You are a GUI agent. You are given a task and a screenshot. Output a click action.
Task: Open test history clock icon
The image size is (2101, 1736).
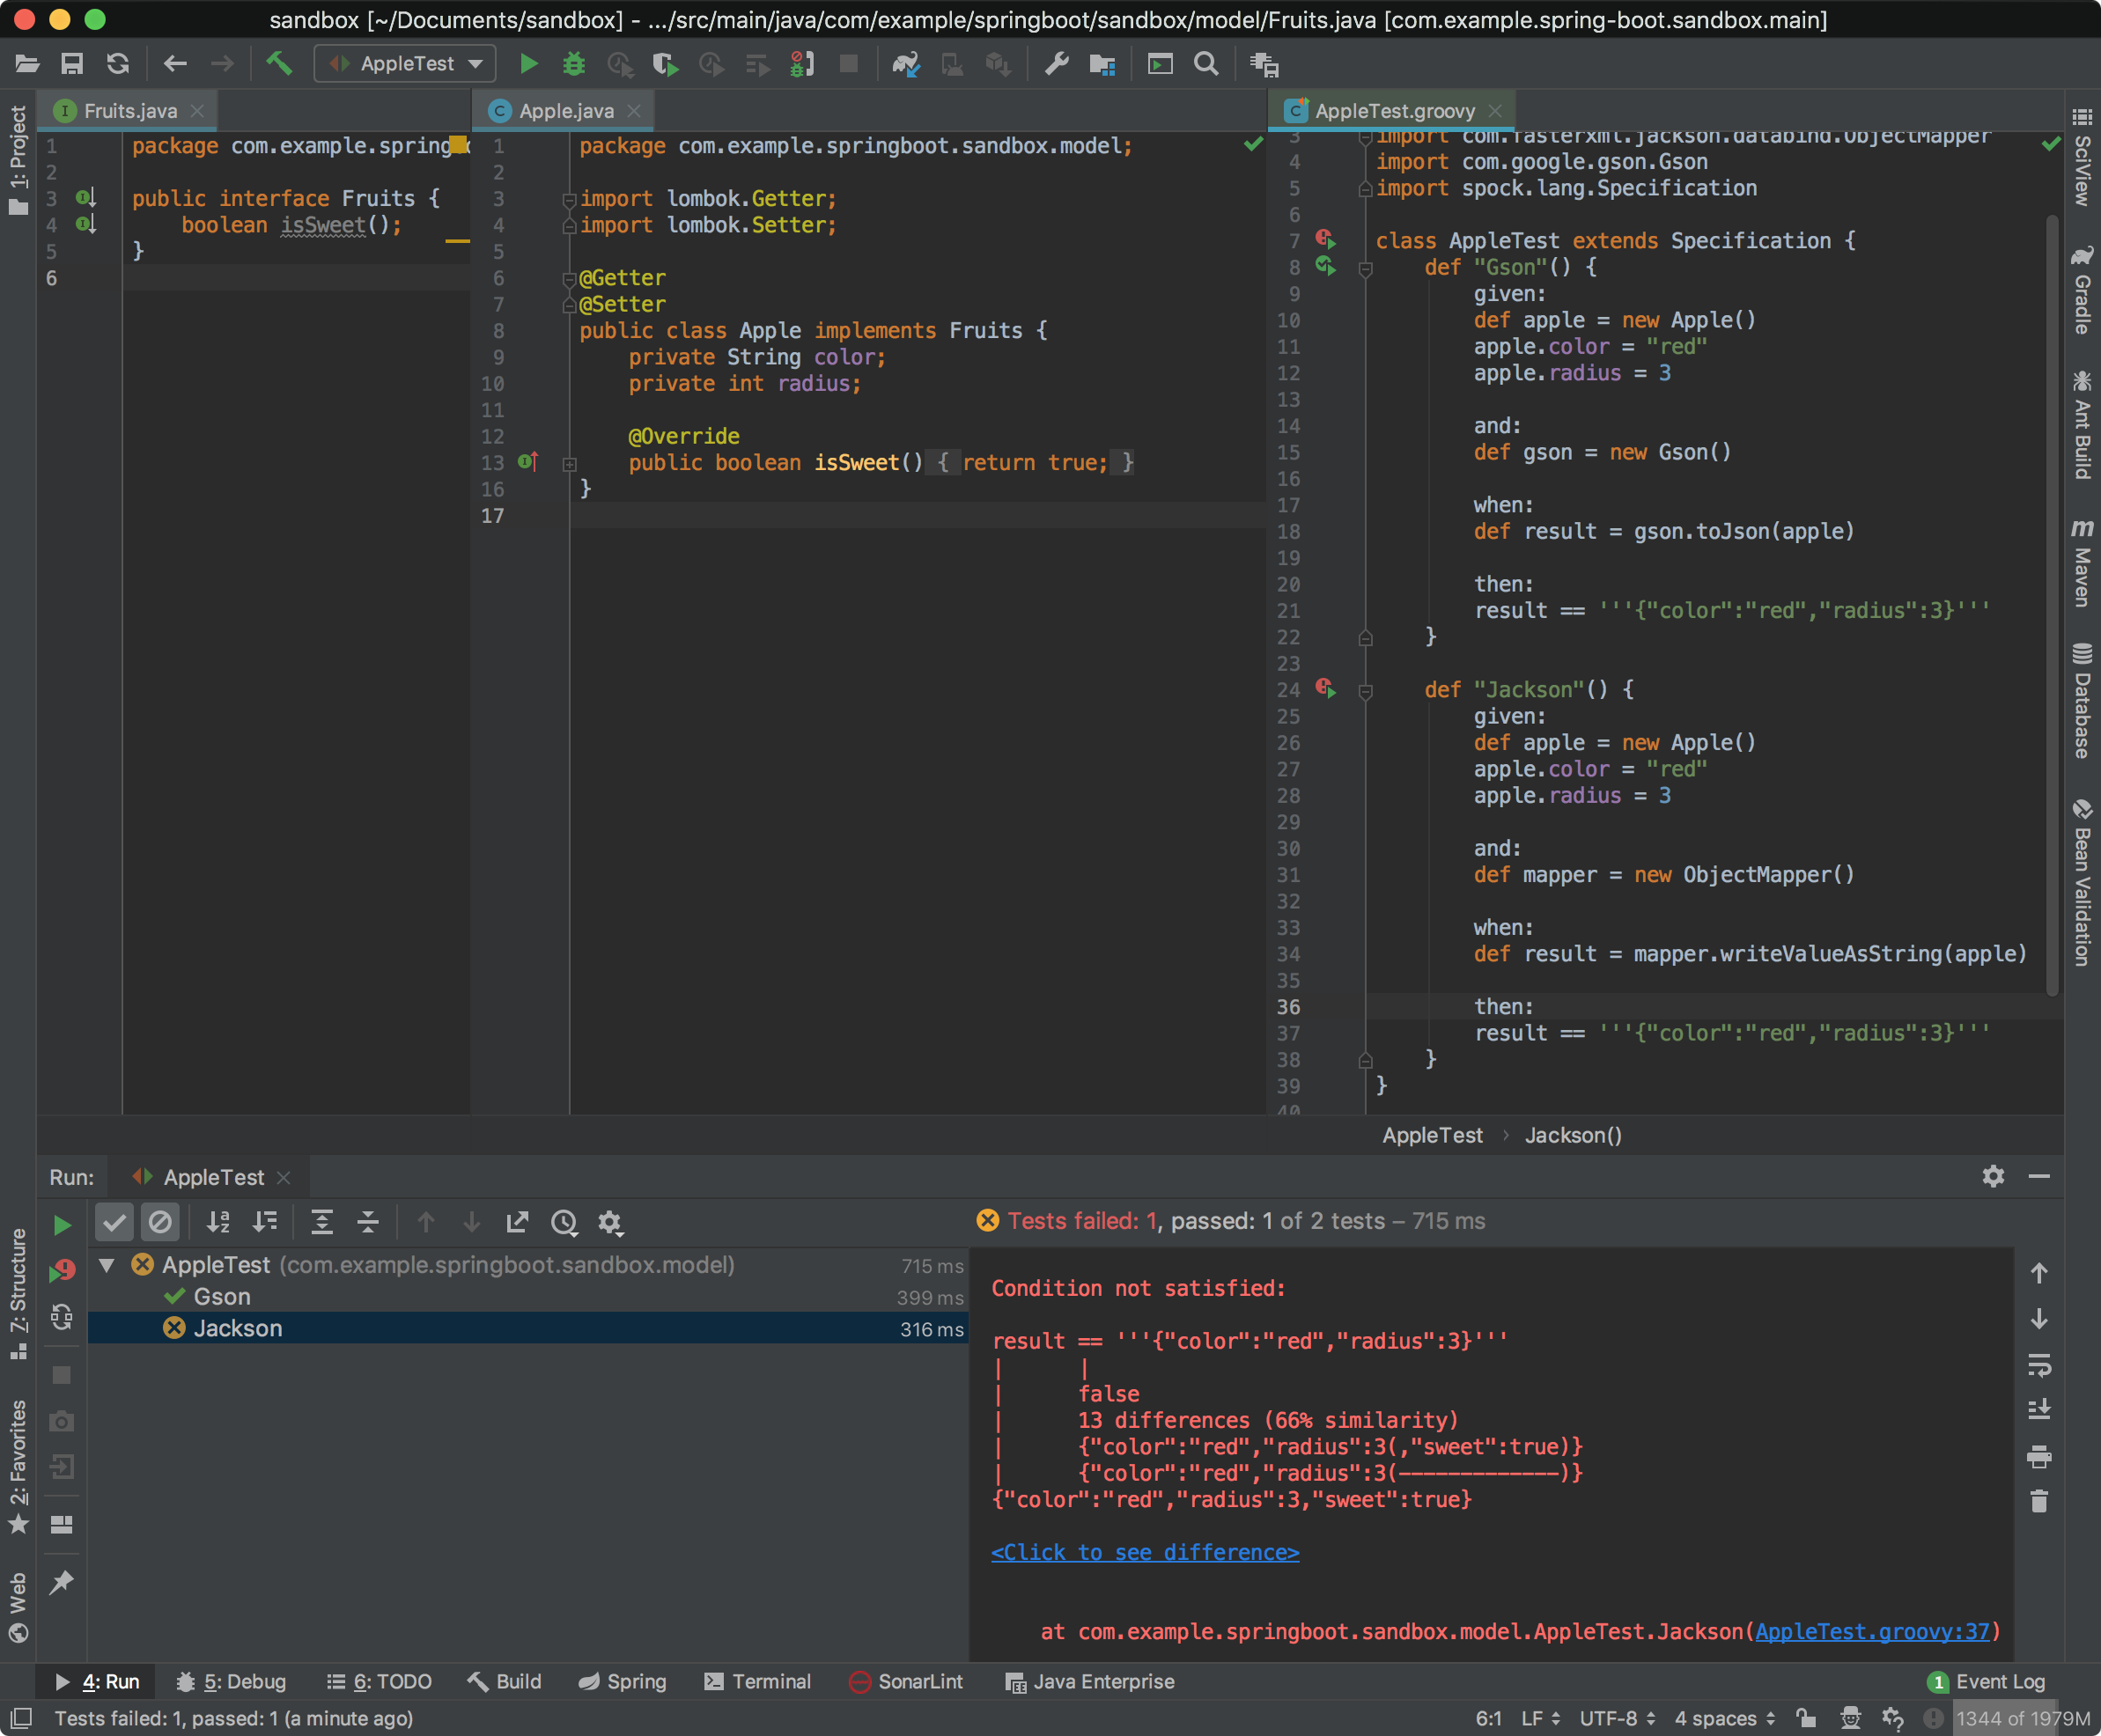point(564,1222)
